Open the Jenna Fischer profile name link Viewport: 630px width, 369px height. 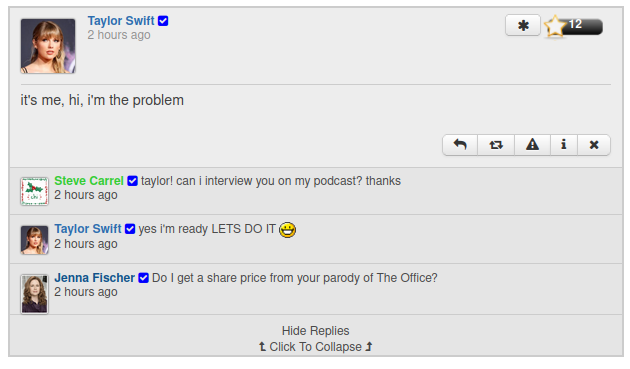[94, 278]
